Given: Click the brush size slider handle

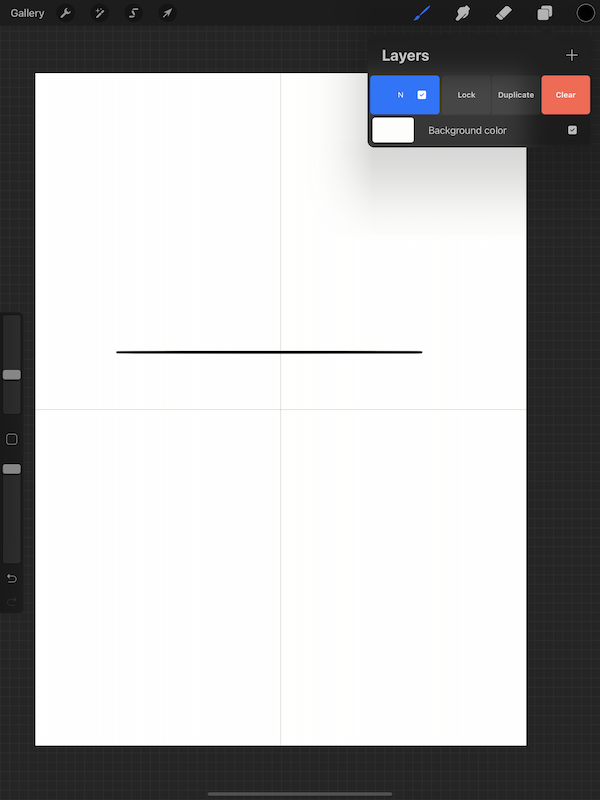Looking at the screenshot, I should tap(12, 375).
